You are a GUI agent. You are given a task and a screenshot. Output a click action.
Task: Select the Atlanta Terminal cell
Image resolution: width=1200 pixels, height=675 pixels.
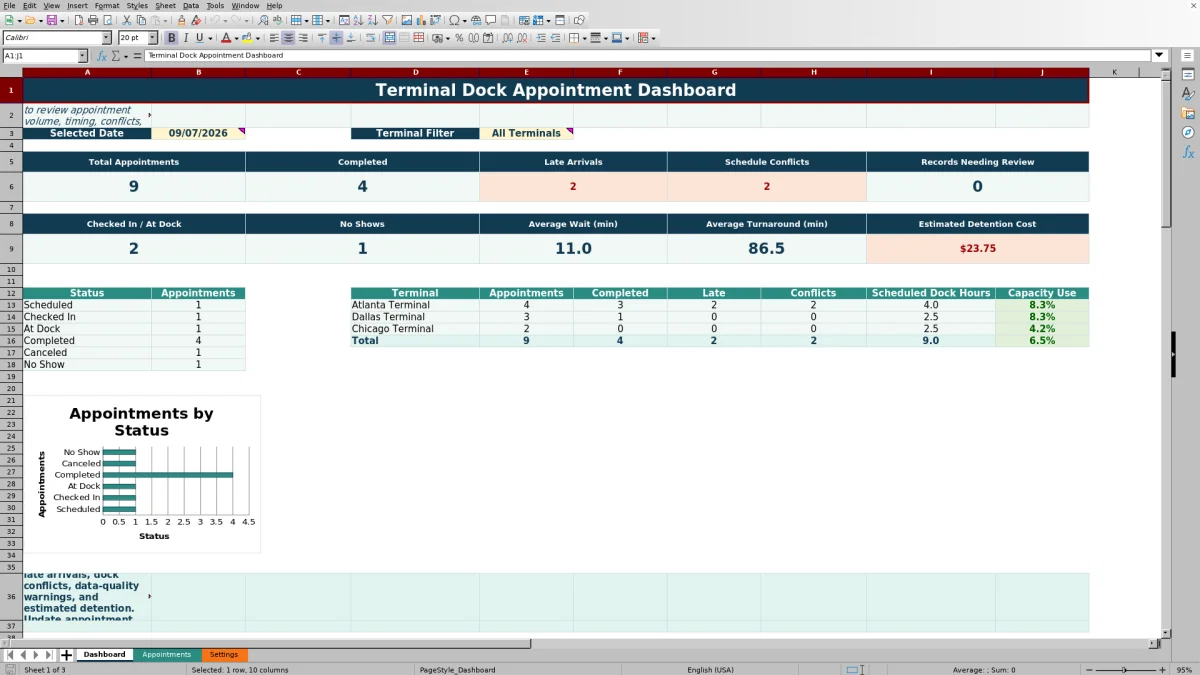coord(415,305)
